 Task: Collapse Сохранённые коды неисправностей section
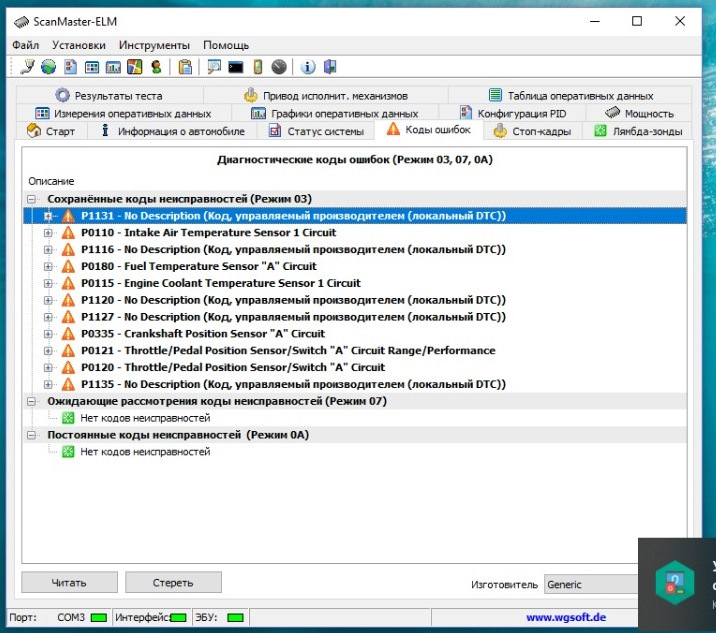point(31,199)
